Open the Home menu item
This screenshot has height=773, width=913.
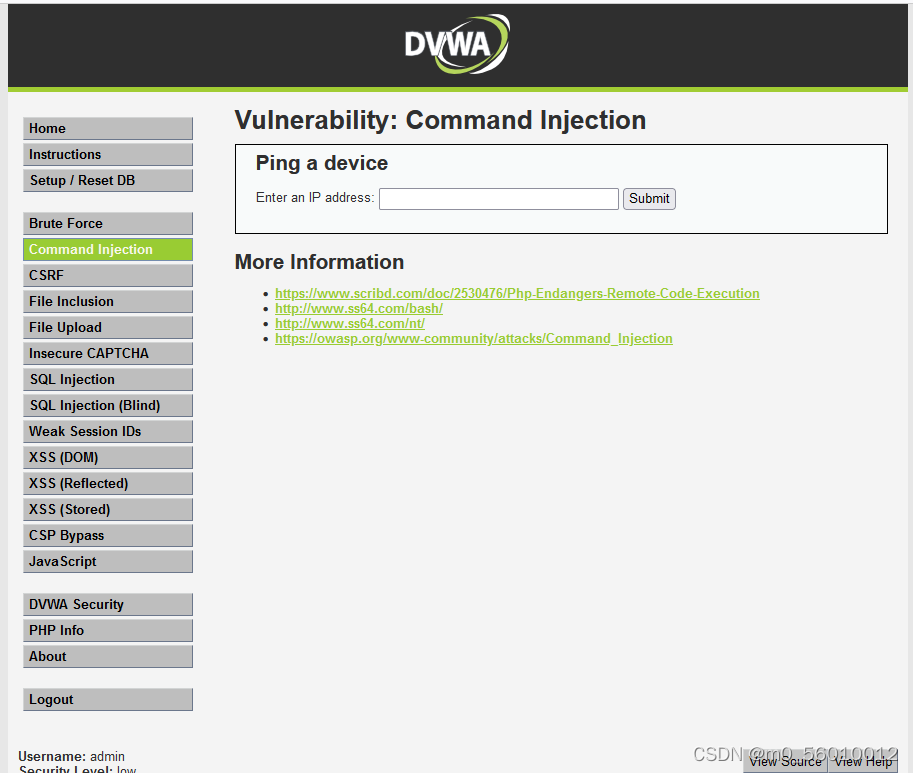click(108, 129)
